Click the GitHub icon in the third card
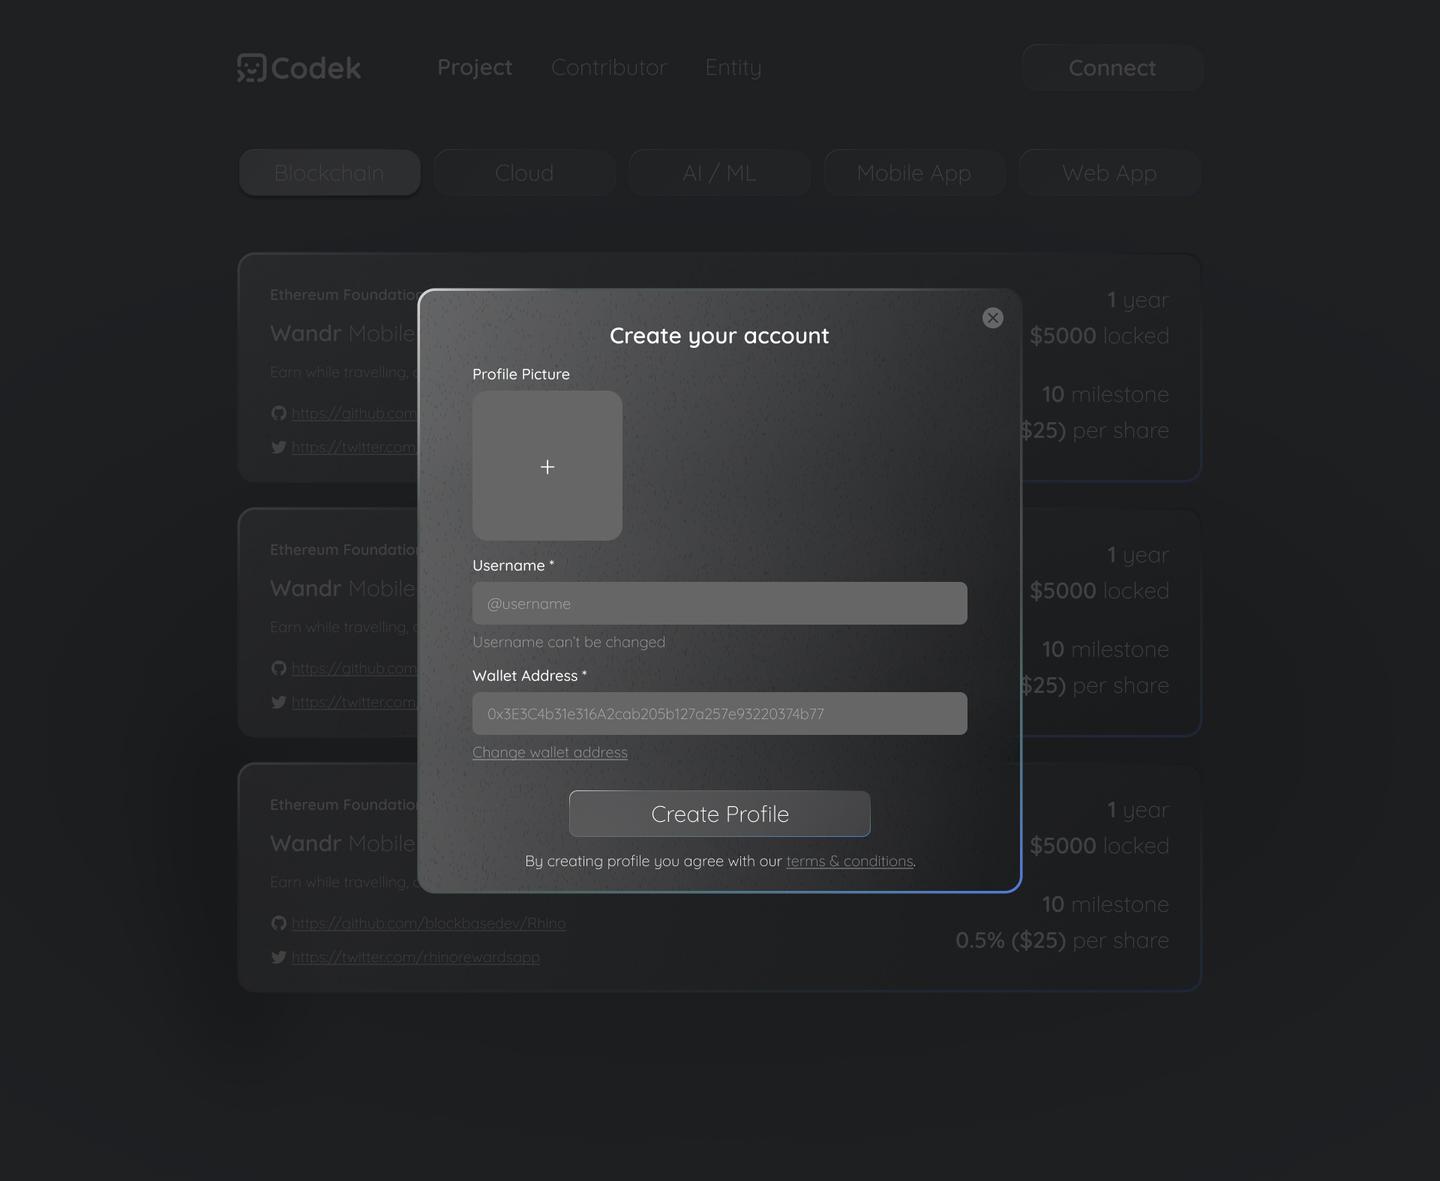Image resolution: width=1440 pixels, height=1181 pixels. (279, 923)
